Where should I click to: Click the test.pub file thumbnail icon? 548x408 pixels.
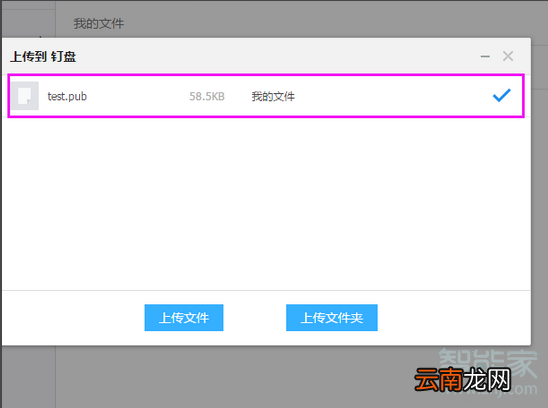24,96
